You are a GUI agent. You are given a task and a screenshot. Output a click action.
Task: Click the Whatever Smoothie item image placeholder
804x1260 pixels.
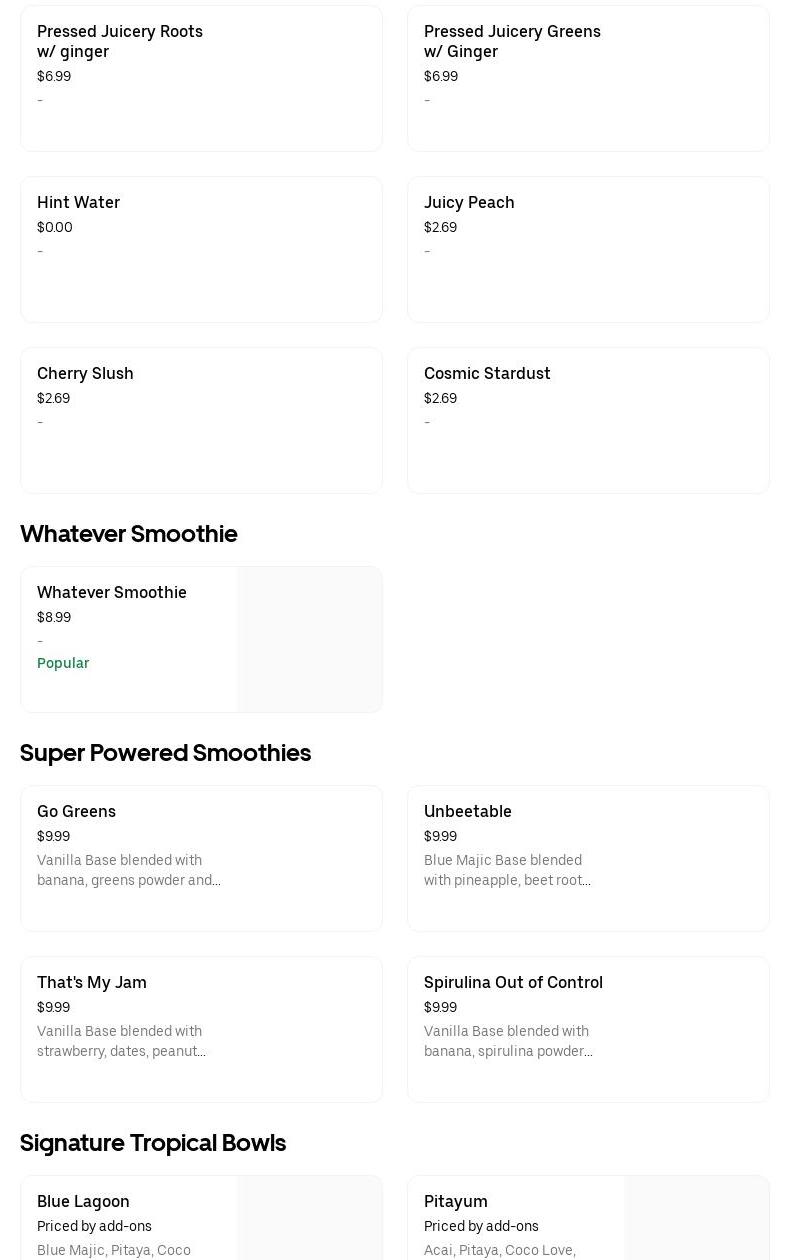point(309,639)
